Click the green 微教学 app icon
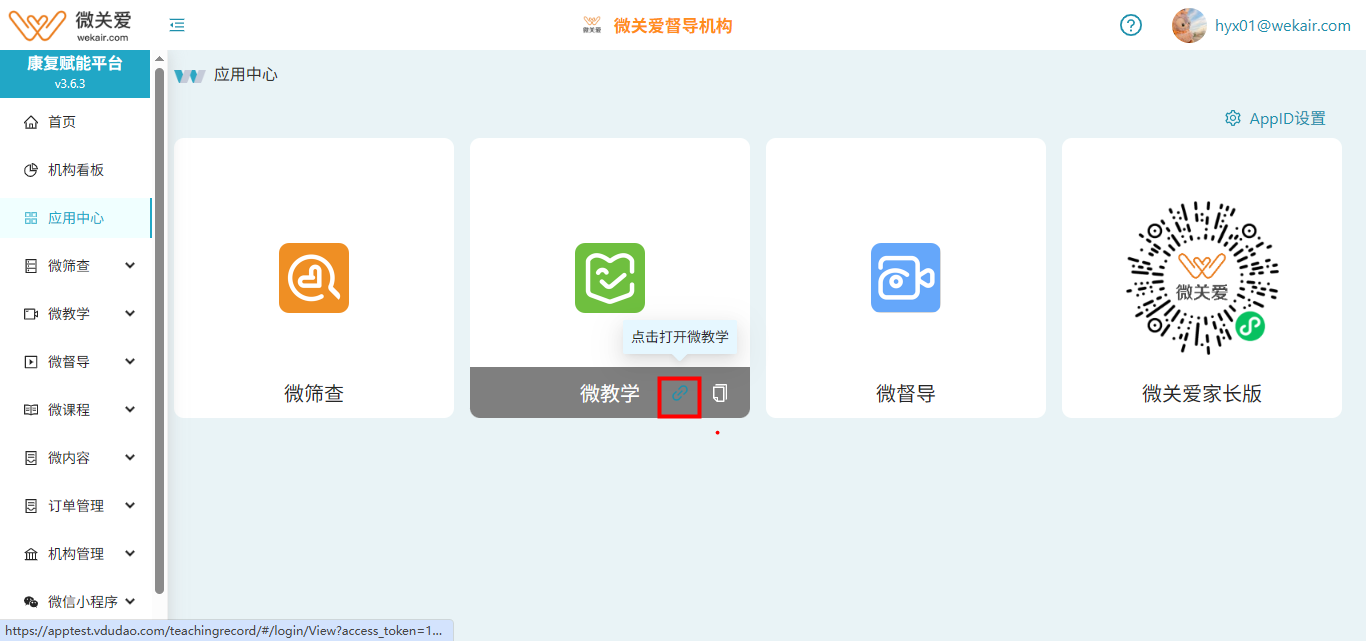Image resolution: width=1366 pixels, height=641 pixels. point(610,278)
